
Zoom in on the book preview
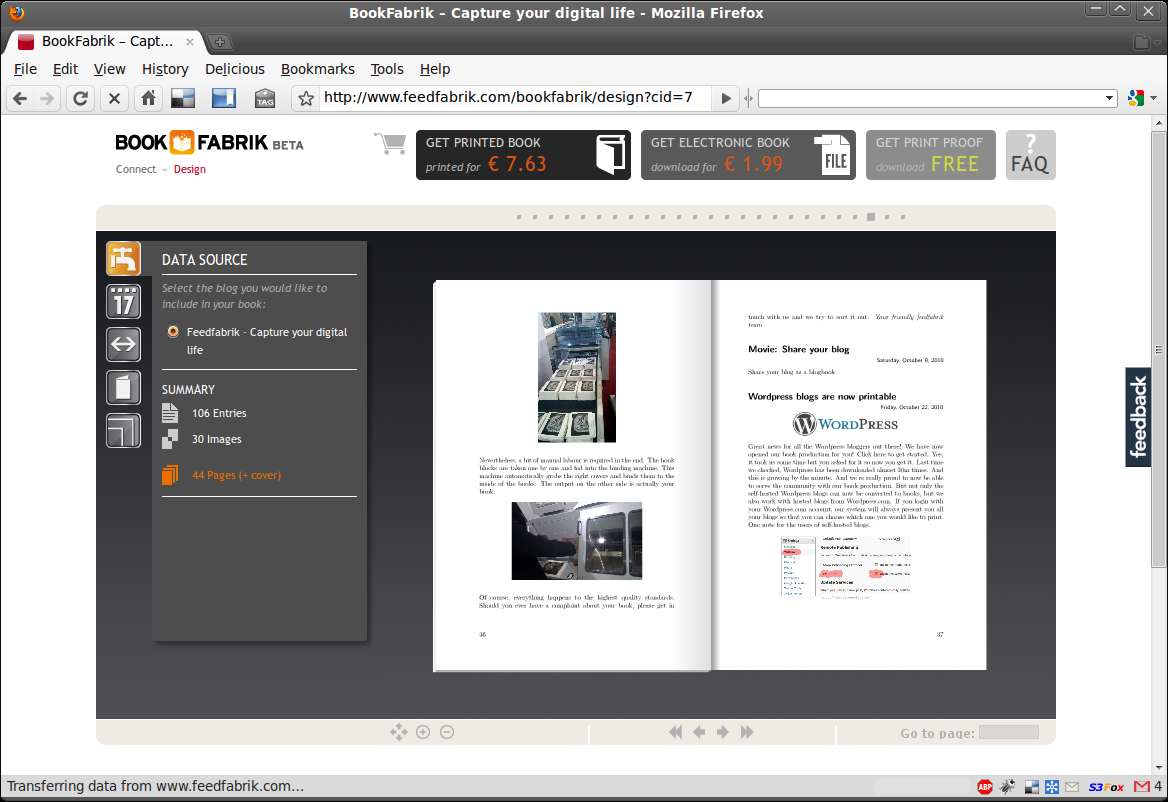click(423, 732)
